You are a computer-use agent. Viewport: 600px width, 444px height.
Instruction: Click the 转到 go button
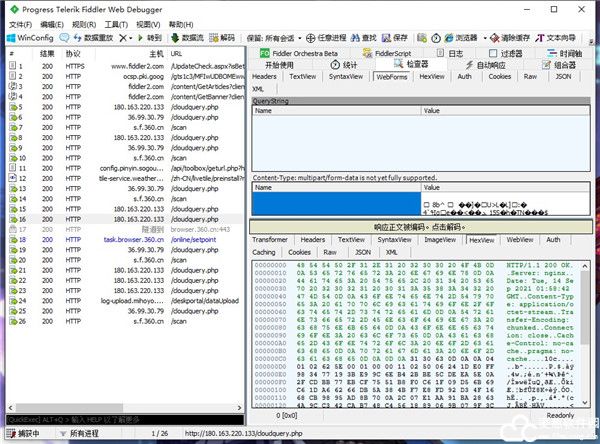[x=150, y=38]
